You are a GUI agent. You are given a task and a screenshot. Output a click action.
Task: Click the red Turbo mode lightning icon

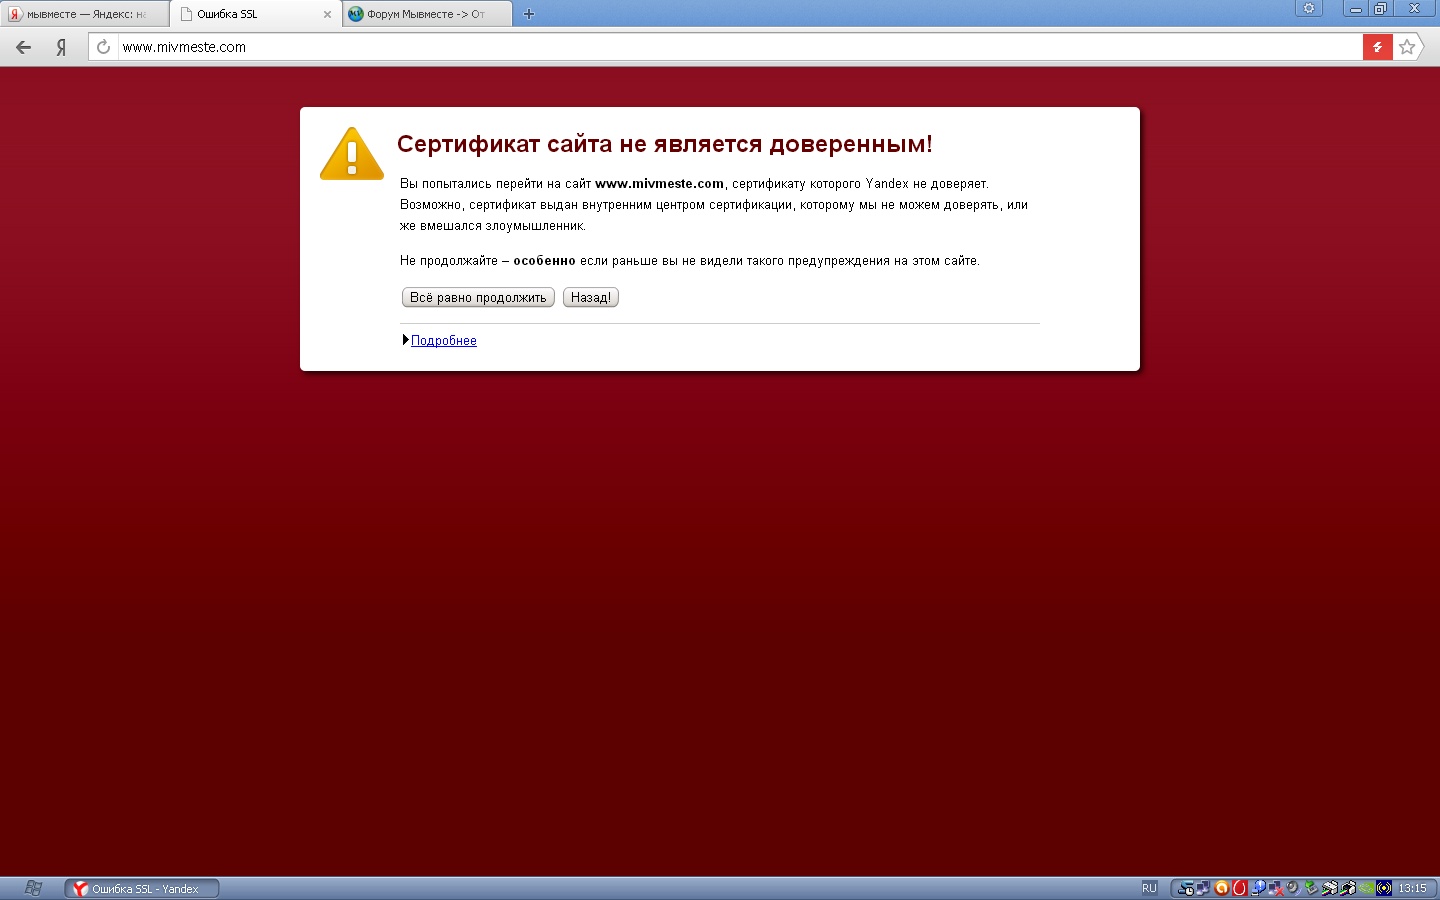(x=1378, y=47)
